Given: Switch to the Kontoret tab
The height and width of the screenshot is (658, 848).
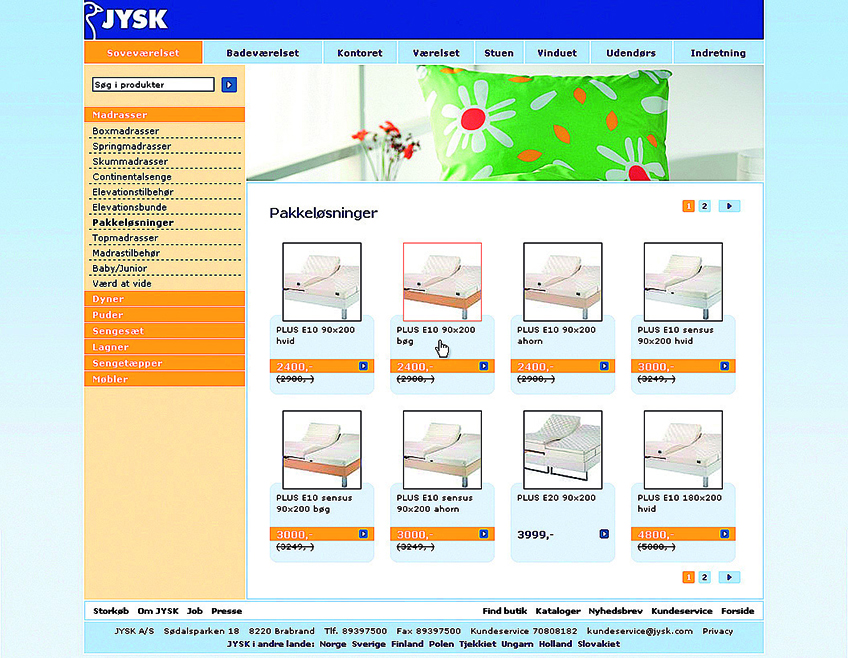Looking at the screenshot, I should point(360,53).
